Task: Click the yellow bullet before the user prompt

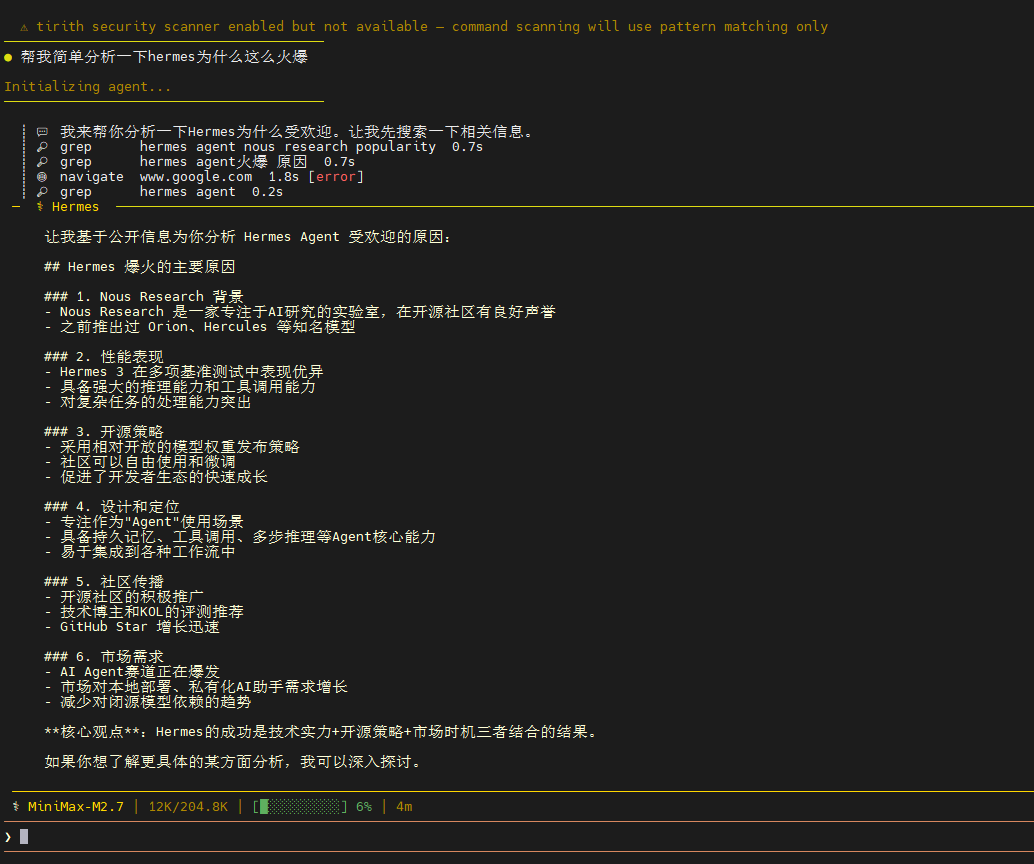Action: tap(8, 57)
